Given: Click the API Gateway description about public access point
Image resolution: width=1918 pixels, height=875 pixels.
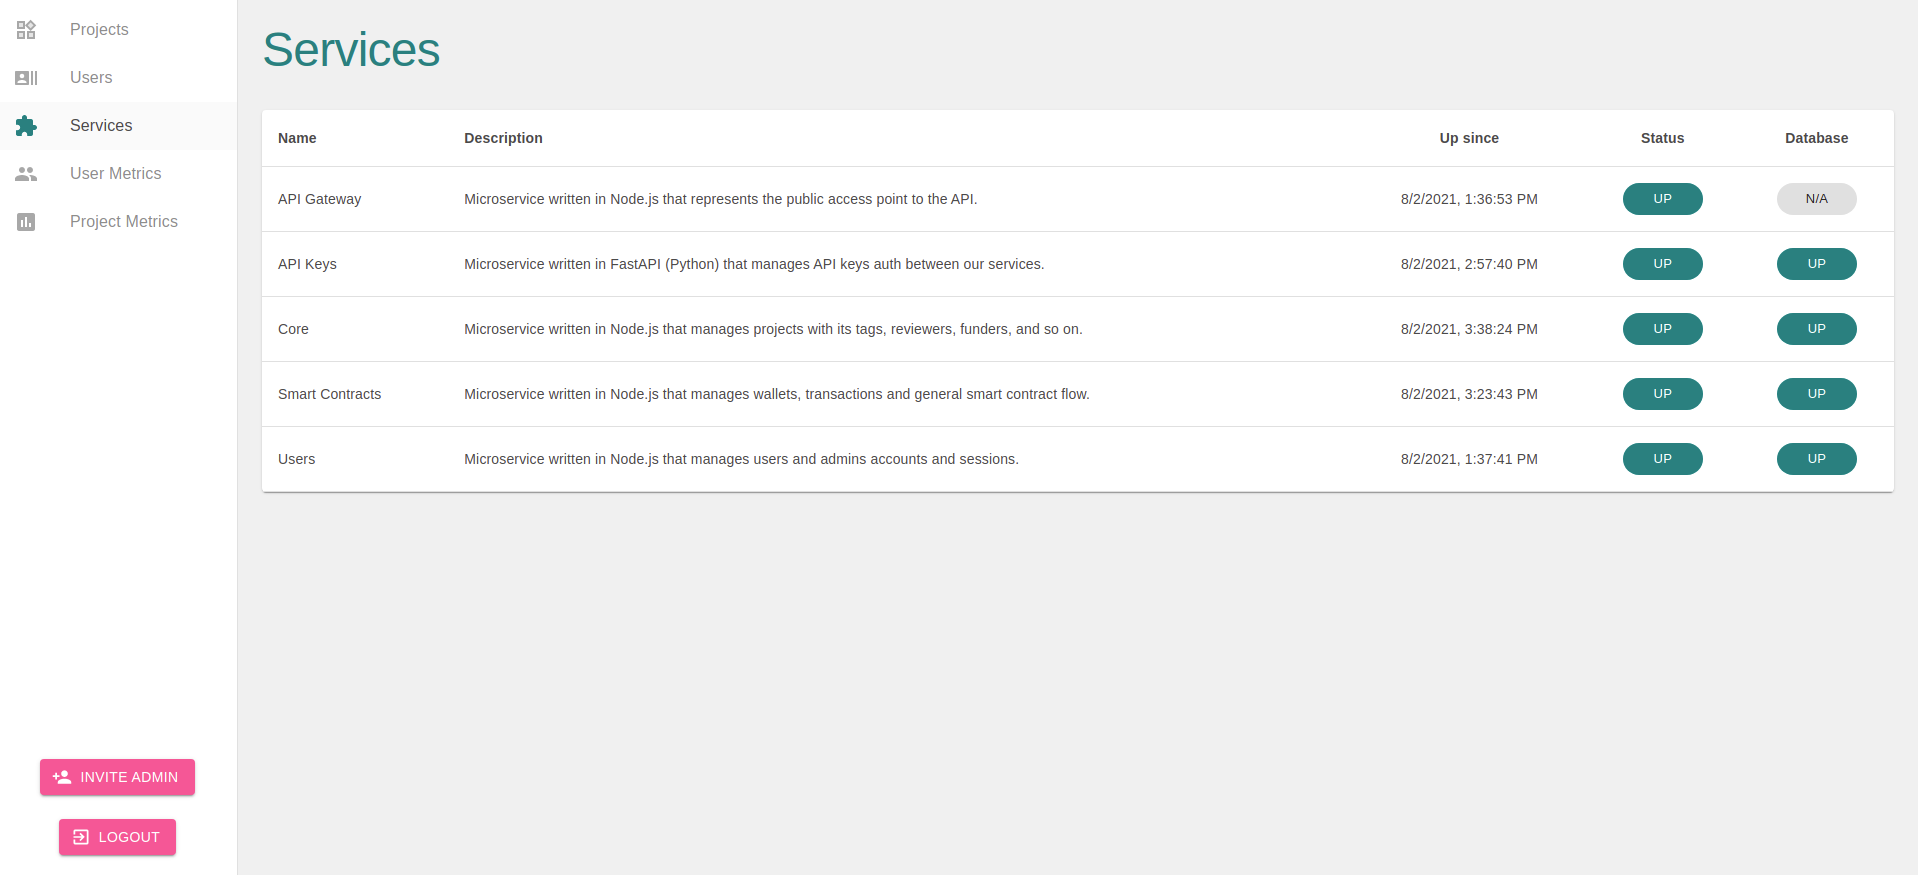Looking at the screenshot, I should click(721, 199).
